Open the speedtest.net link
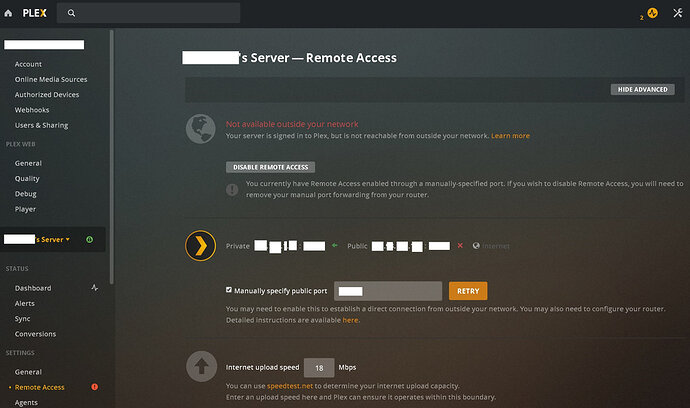This screenshot has width=690, height=408. pyautogui.click(x=290, y=386)
